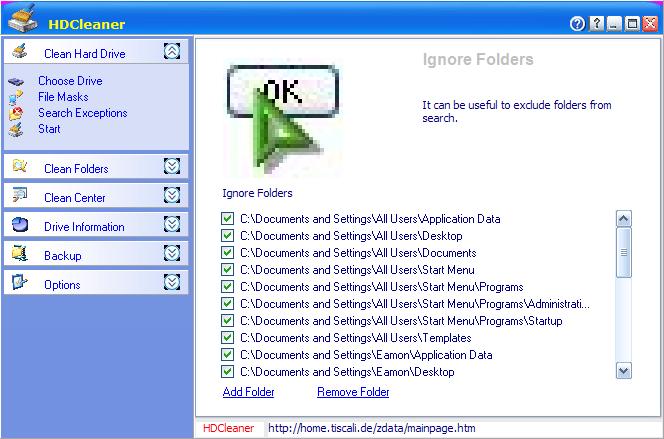The image size is (664, 439).
Task: Toggle Programs\Startup folder checkbox
Action: click(227, 320)
